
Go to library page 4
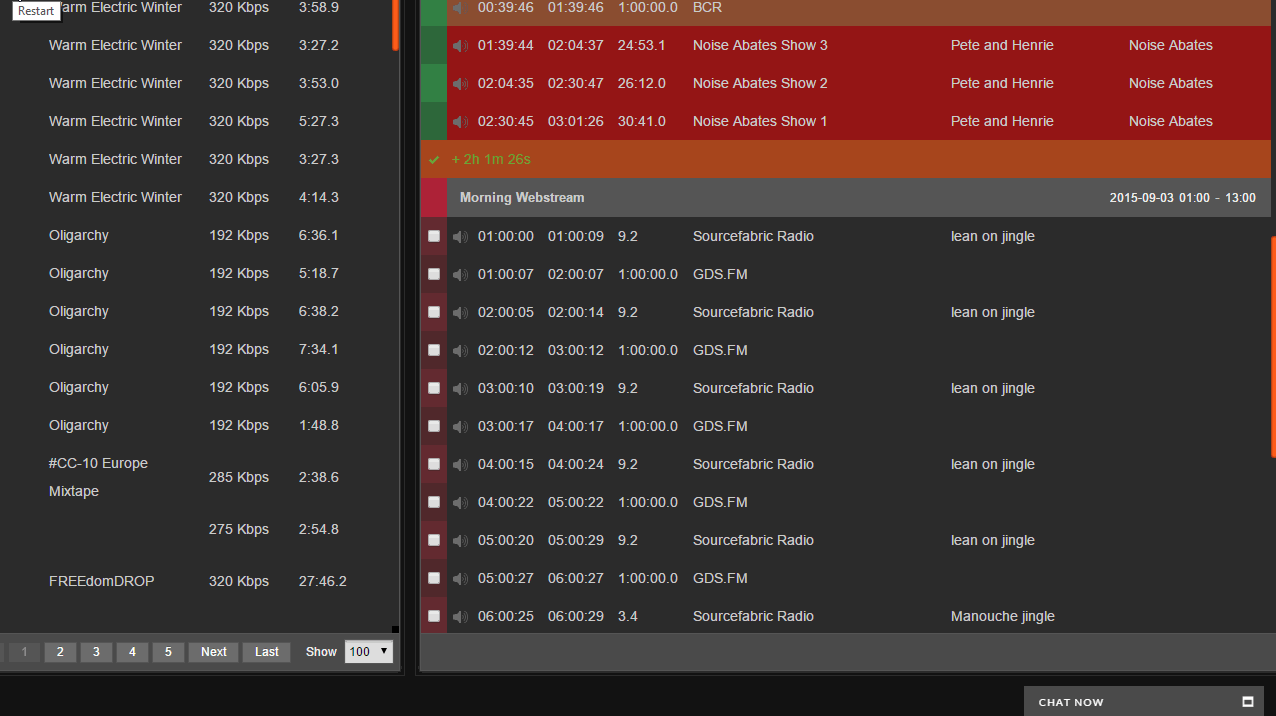pos(132,652)
